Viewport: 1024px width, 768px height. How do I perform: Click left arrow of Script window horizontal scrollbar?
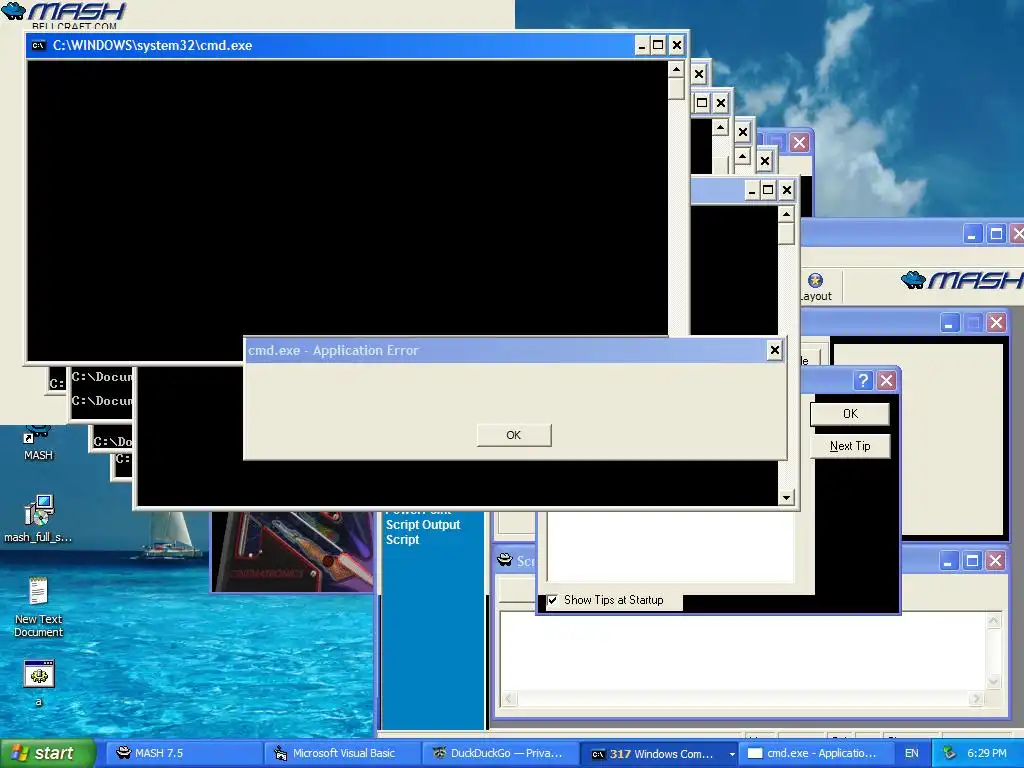click(509, 699)
